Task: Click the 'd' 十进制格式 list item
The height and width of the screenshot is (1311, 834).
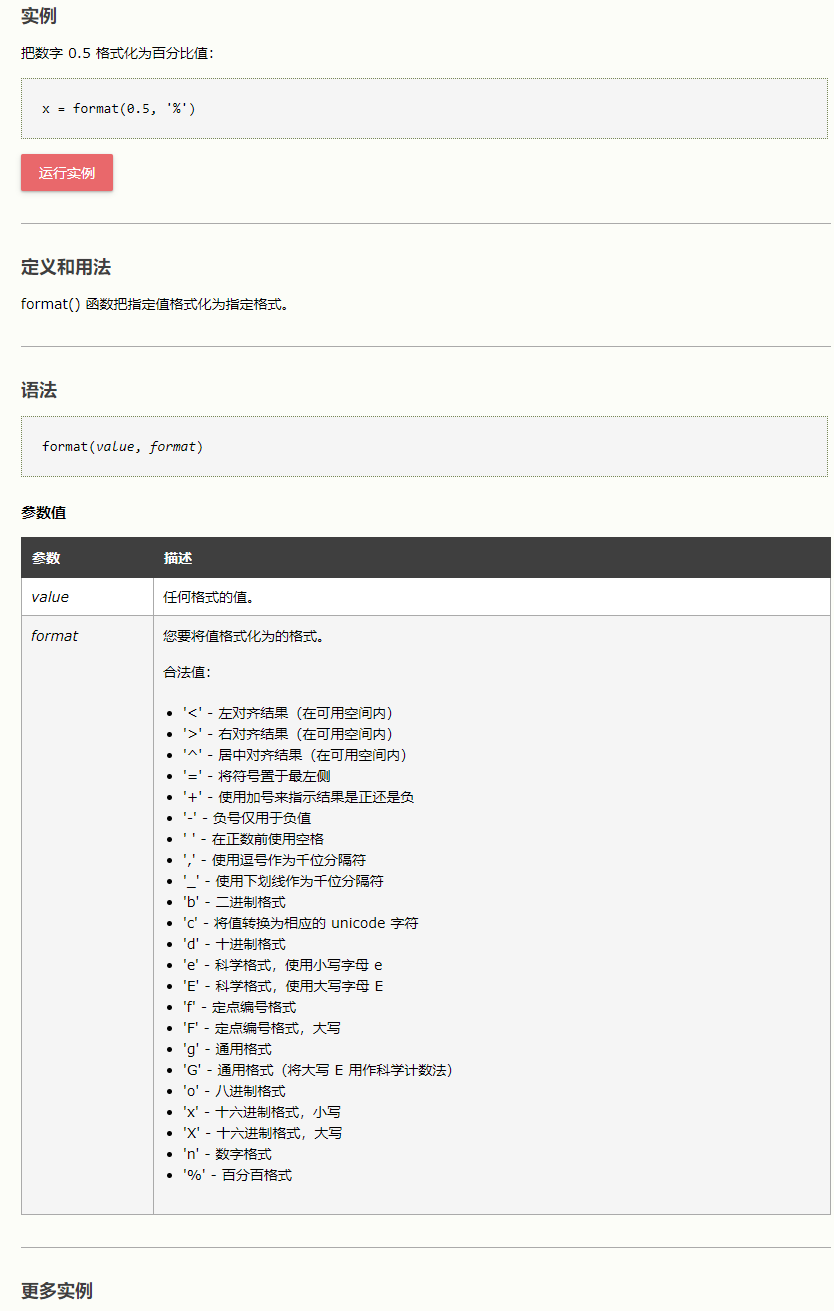Action: (x=234, y=944)
